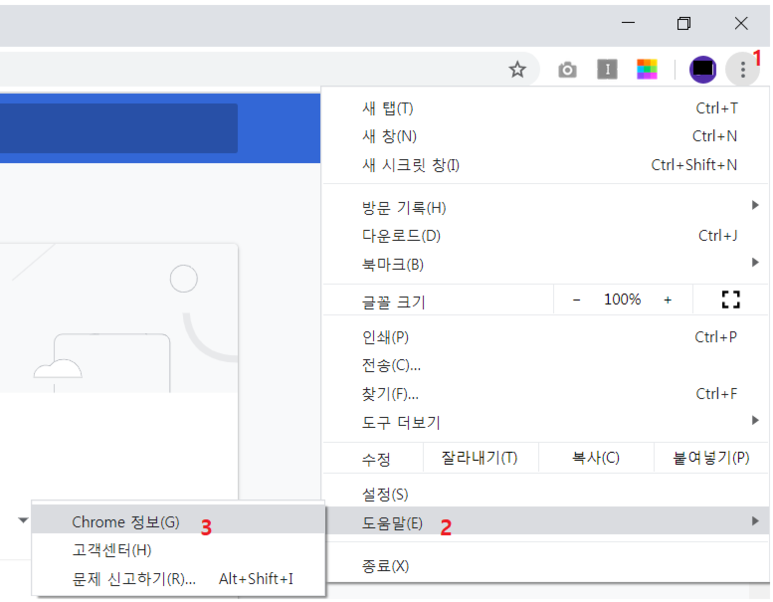Select 문제 신고하기(R)... report issue
The width and height of the screenshot is (773, 602).
point(178,578)
